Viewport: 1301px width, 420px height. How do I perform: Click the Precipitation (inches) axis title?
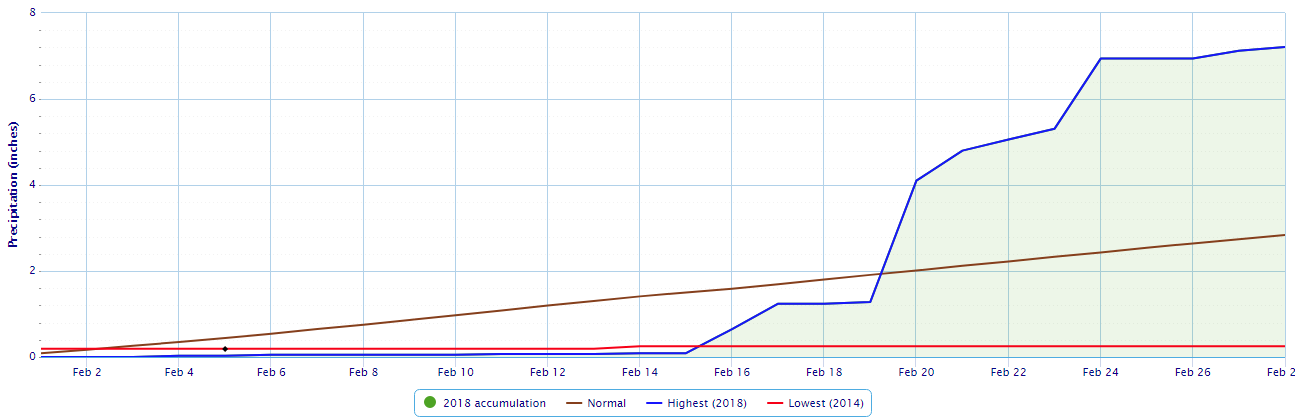point(13,184)
